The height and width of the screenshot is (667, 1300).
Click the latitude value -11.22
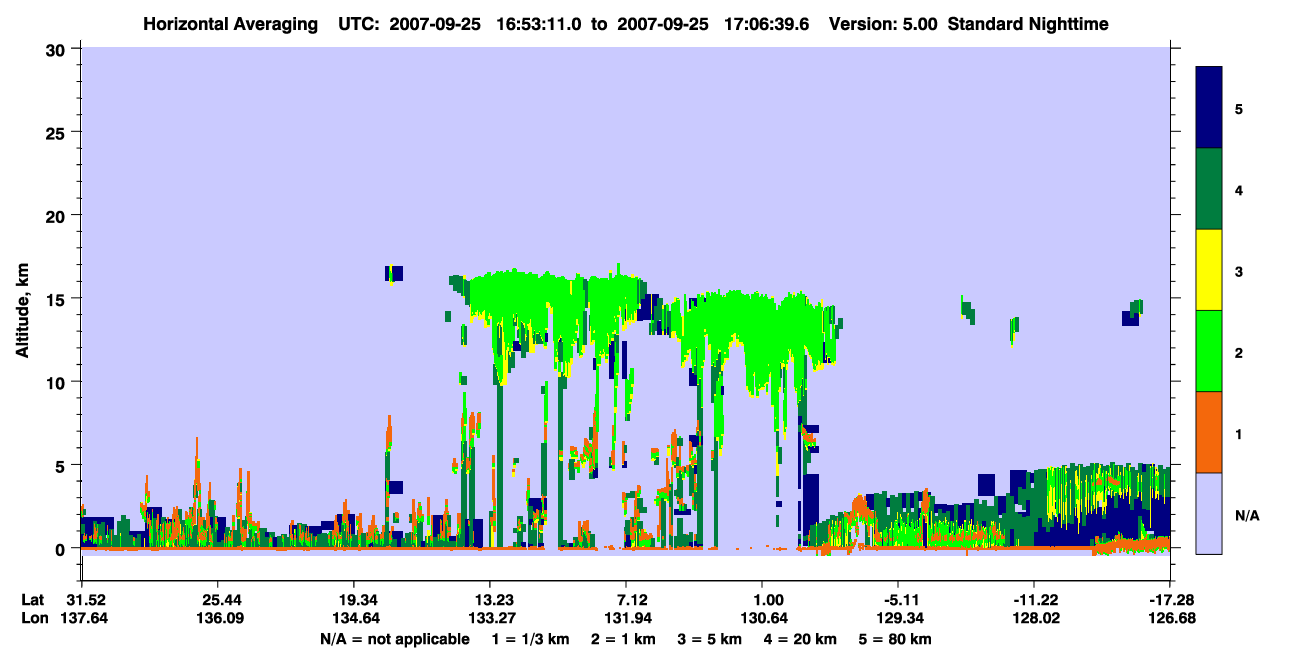(1034, 600)
